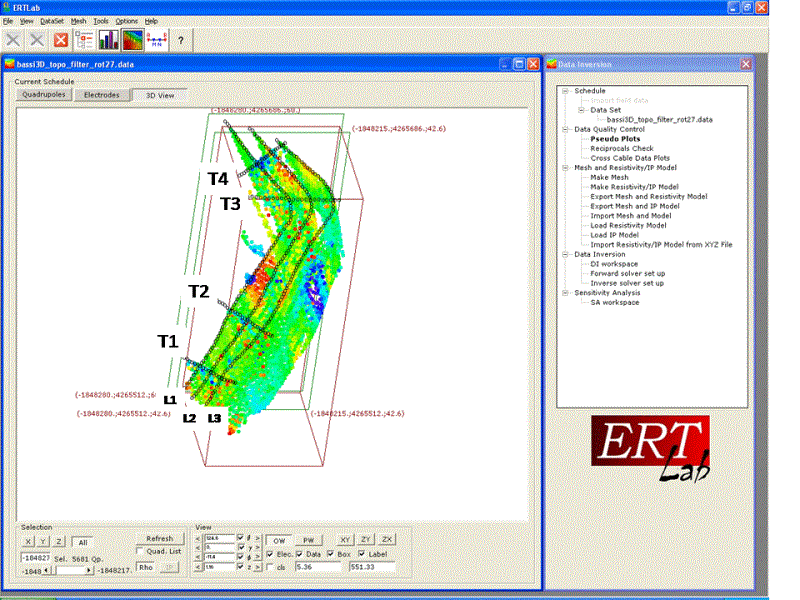Click the Y selection axis button
Screen dimensions: 800x600
43,542
